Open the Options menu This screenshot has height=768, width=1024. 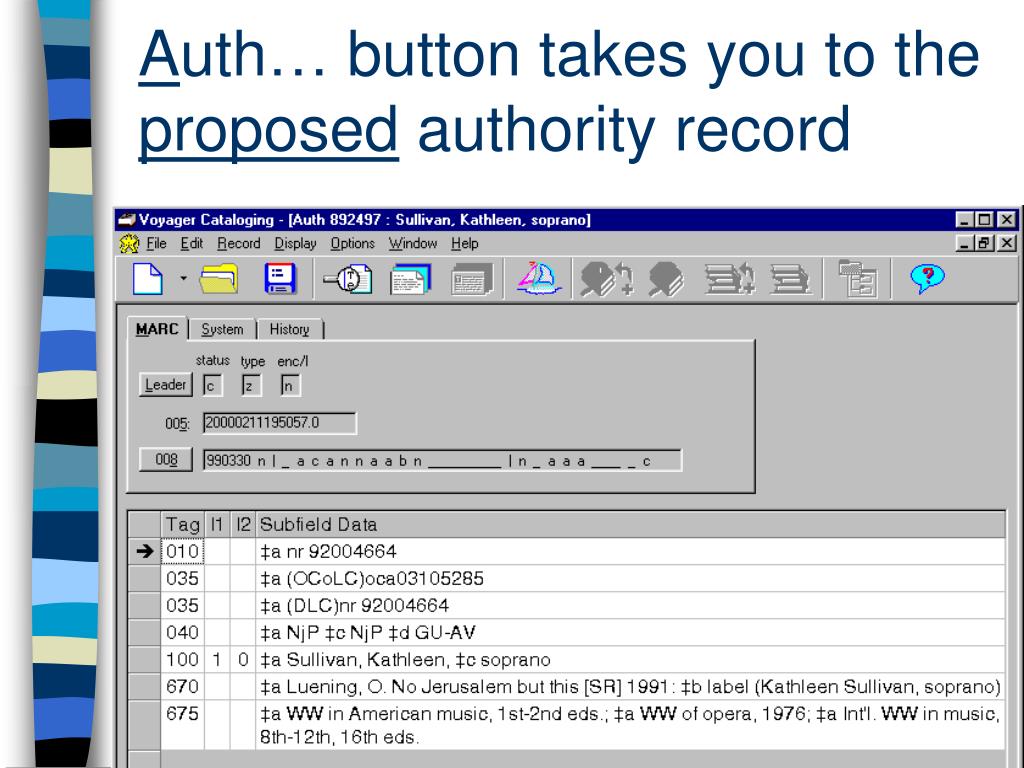[352, 244]
